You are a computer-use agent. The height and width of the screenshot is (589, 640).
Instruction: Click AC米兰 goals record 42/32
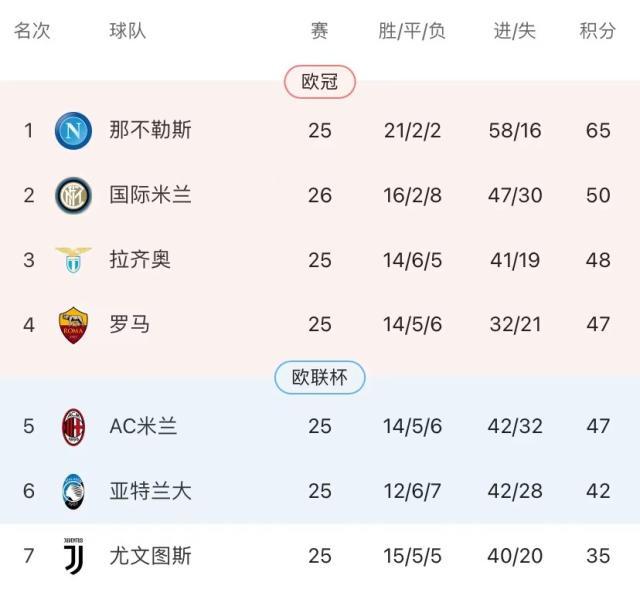pyautogui.click(x=516, y=427)
